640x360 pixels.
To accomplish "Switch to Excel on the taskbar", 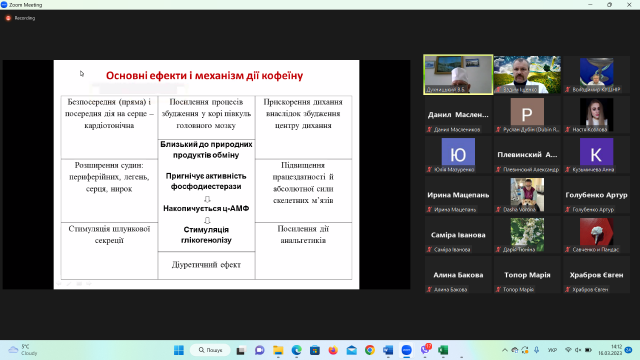I will point(443,350).
